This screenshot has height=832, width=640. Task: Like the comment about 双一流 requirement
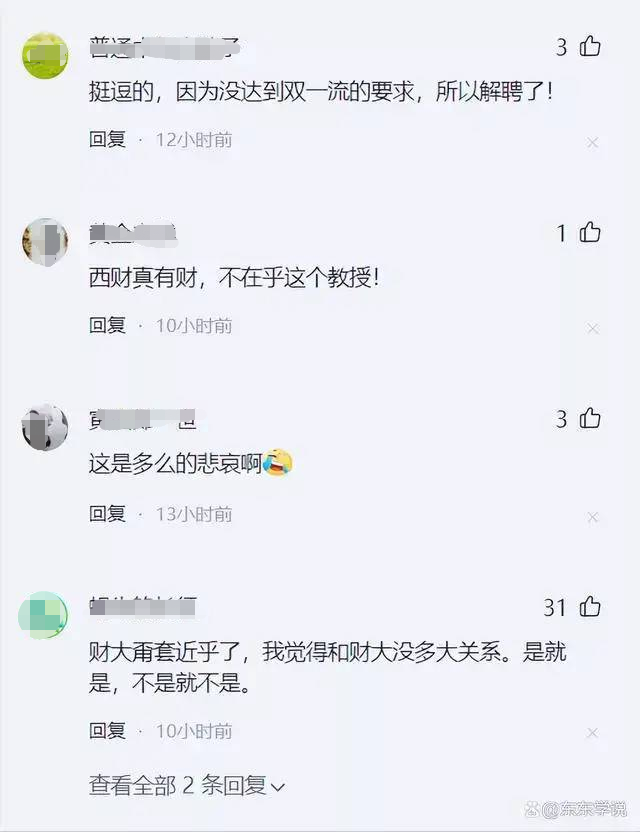tap(590, 46)
